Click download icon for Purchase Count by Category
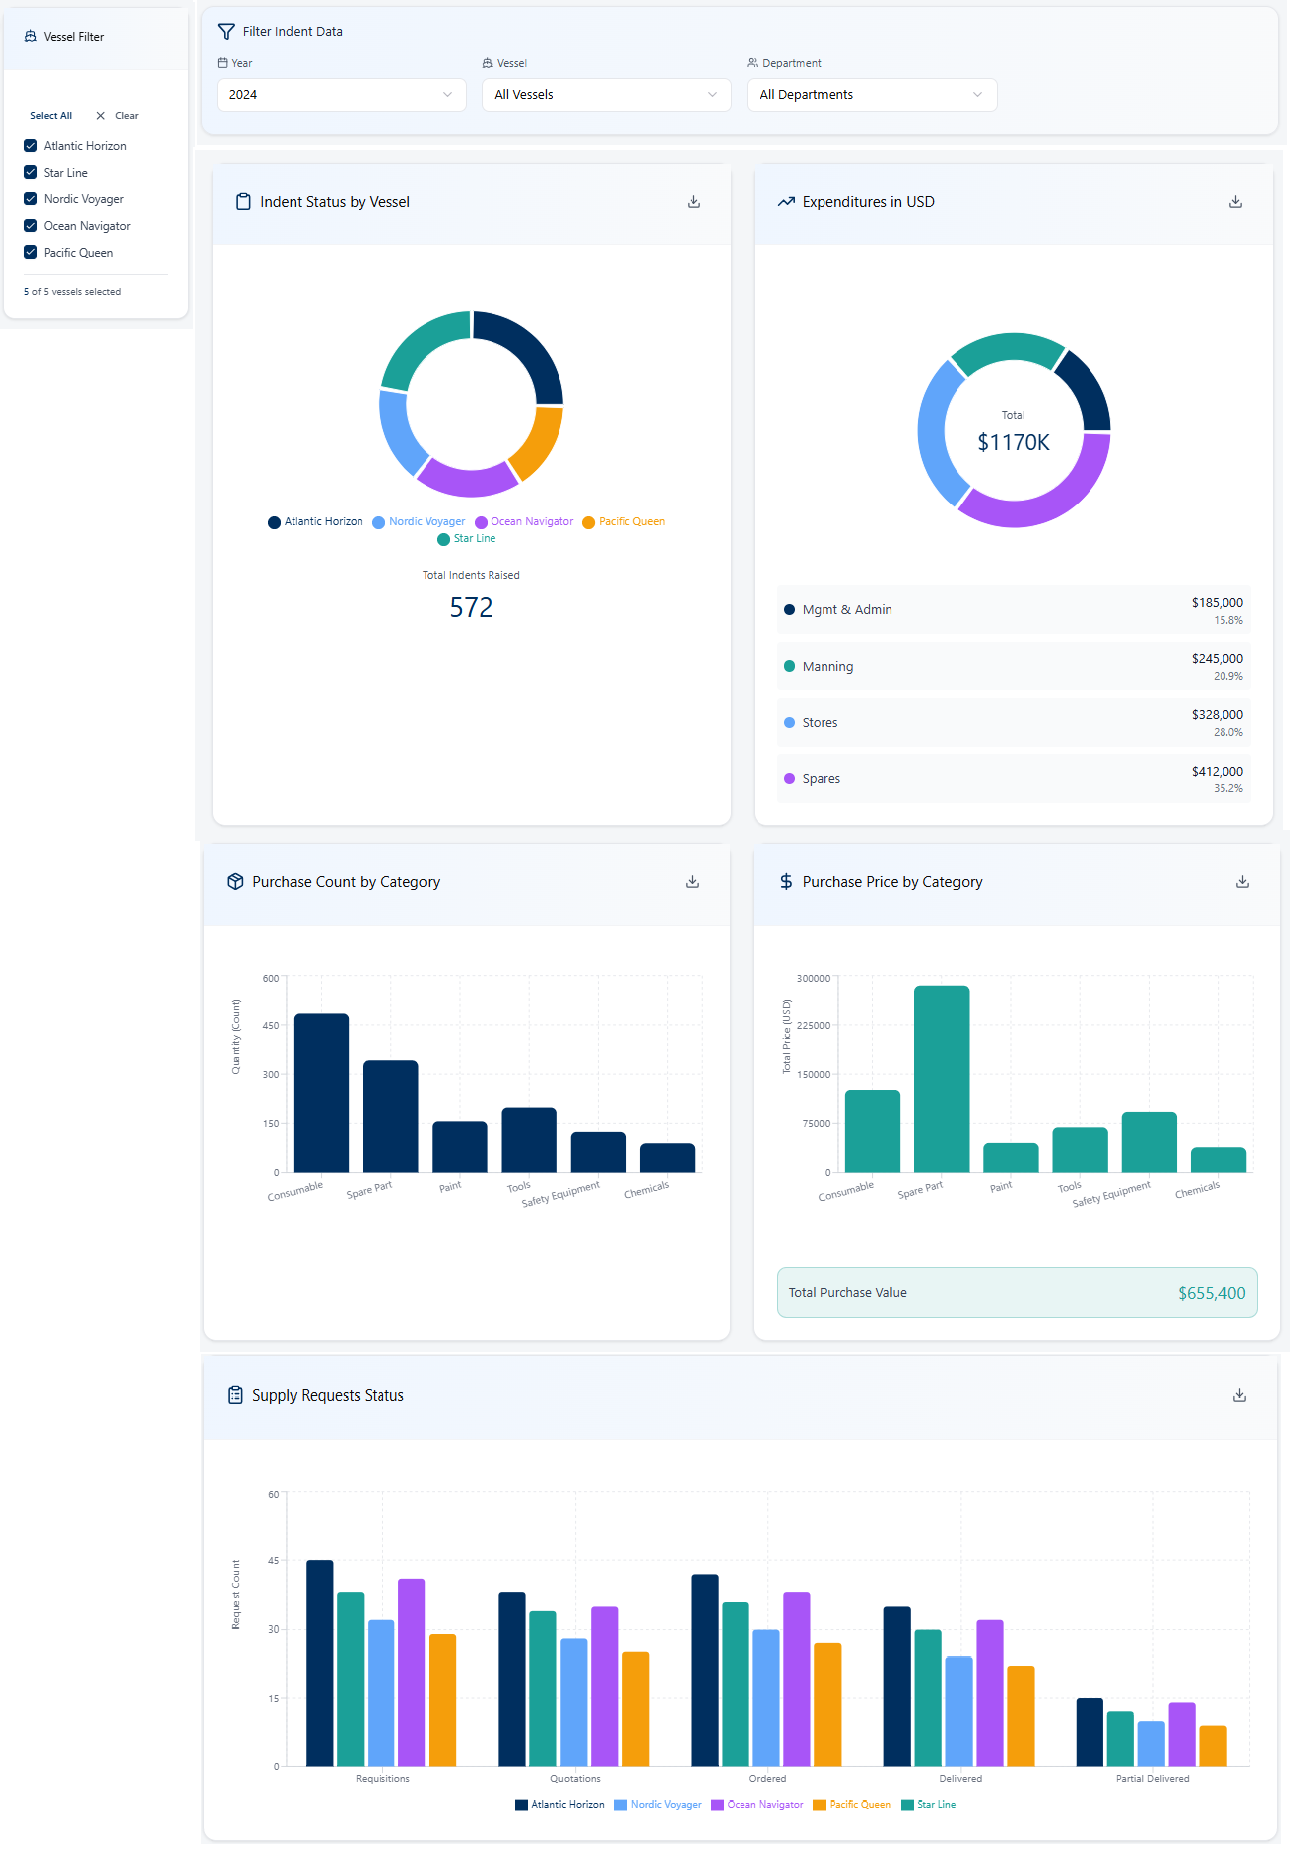 click(x=692, y=882)
